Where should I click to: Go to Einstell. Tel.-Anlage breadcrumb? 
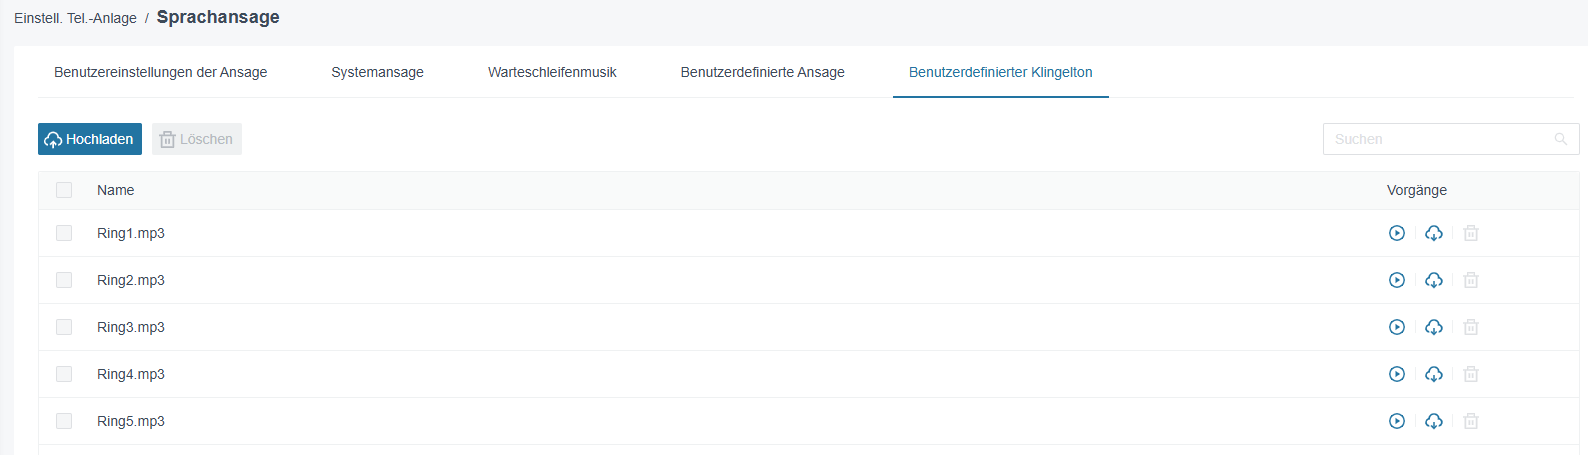75,18
